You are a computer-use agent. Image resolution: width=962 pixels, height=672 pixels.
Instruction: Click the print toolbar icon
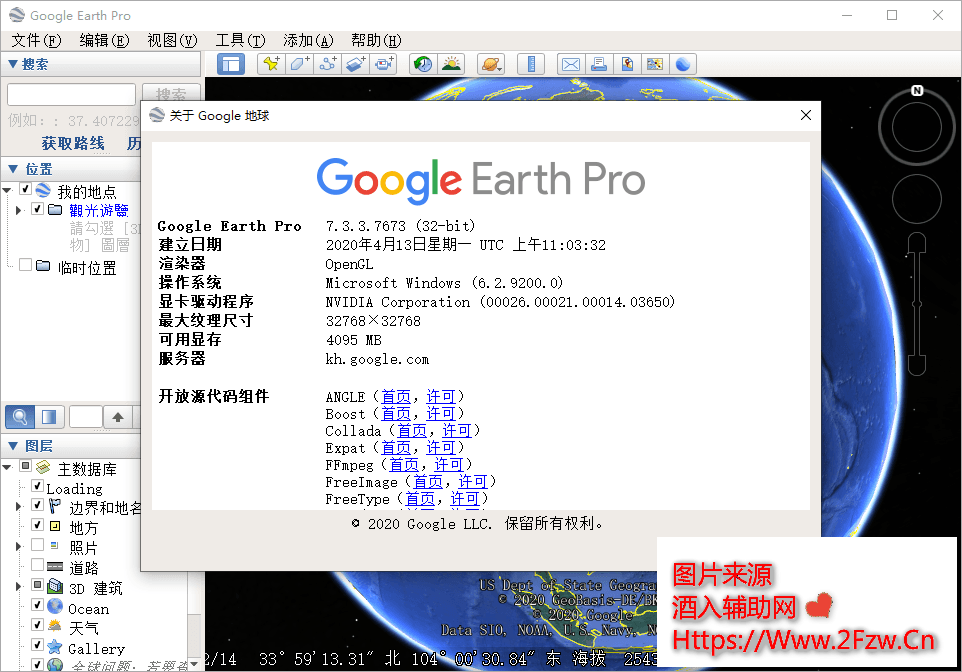pyautogui.click(x=599, y=64)
